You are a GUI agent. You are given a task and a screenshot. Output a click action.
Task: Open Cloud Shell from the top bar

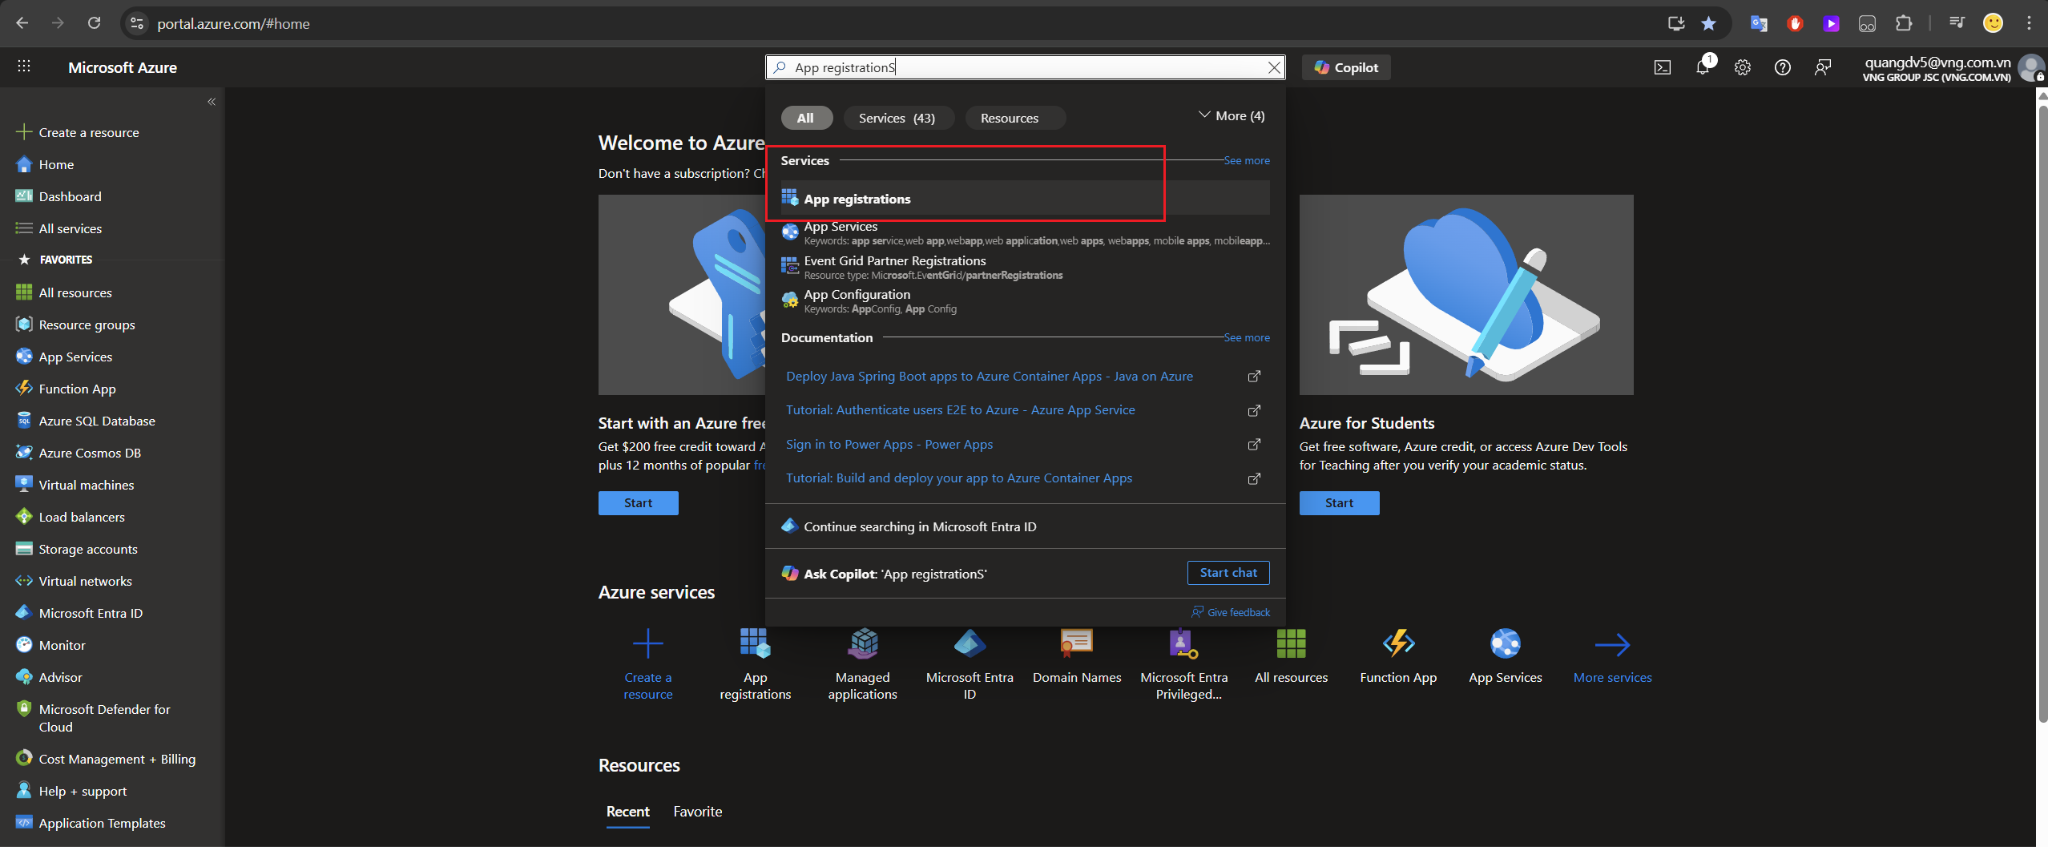pos(1662,68)
